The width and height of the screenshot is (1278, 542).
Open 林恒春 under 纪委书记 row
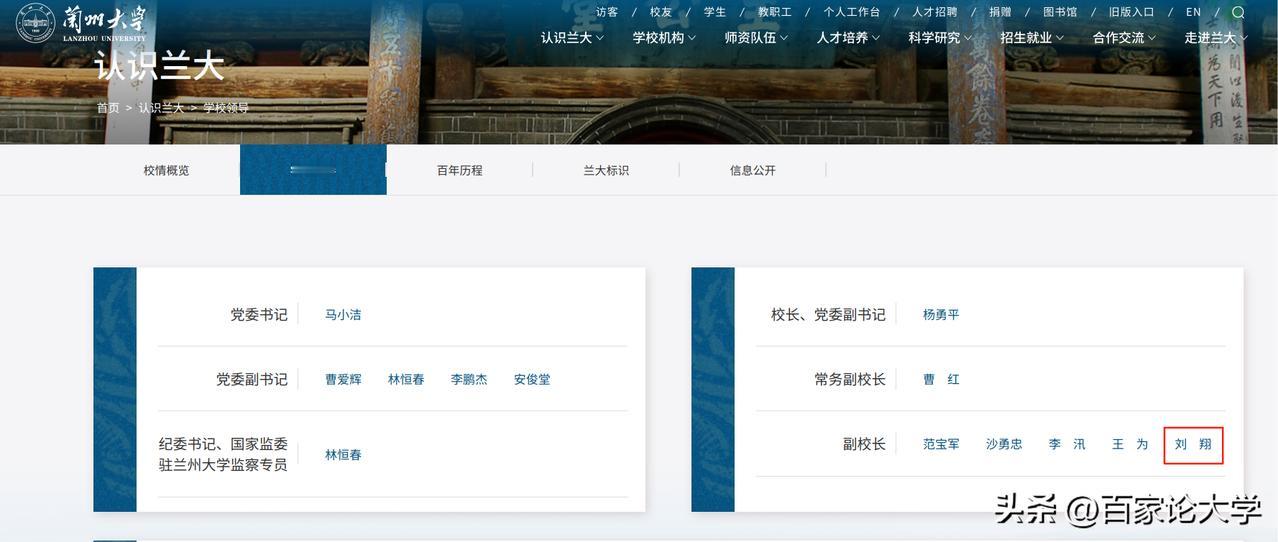pos(343,455)
